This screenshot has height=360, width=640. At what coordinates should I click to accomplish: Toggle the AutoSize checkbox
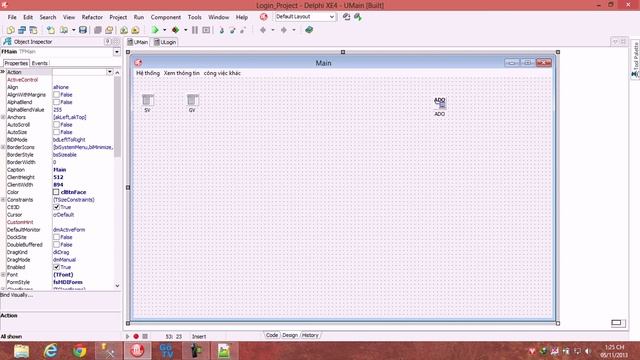(56, 132)
